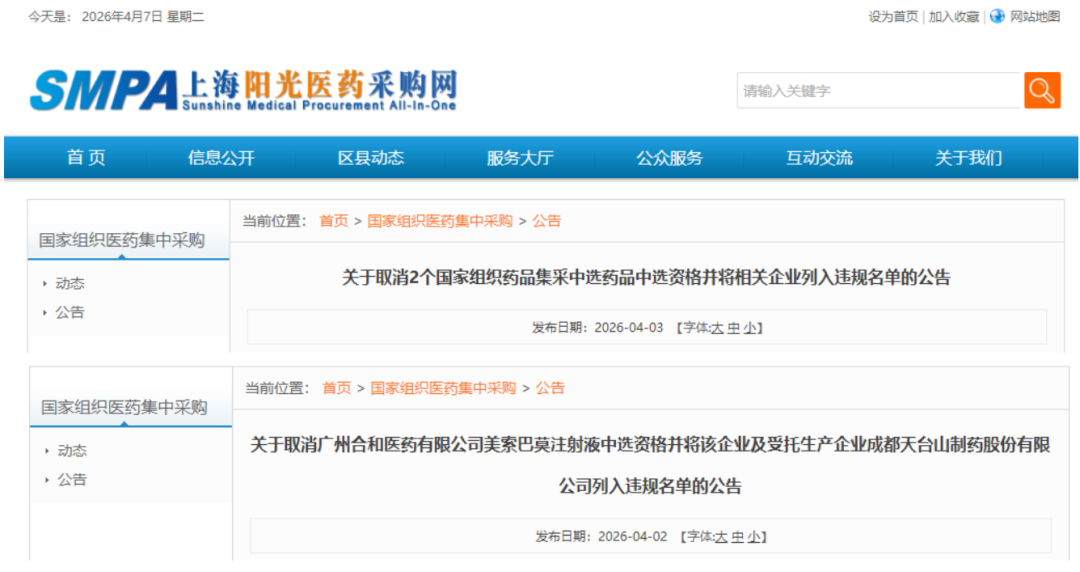Image resolution: width=1080 pixels, height=572 pixels.
Task: Open the 关于我们 page
Action: coord(968,158)
